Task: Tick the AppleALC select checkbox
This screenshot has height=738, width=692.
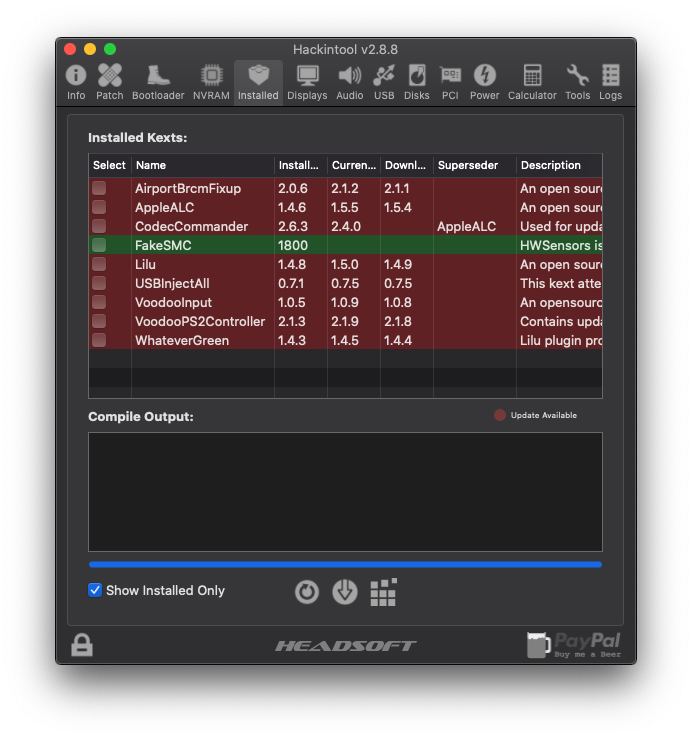Action: pyautogui.click(x=99, y=207)
